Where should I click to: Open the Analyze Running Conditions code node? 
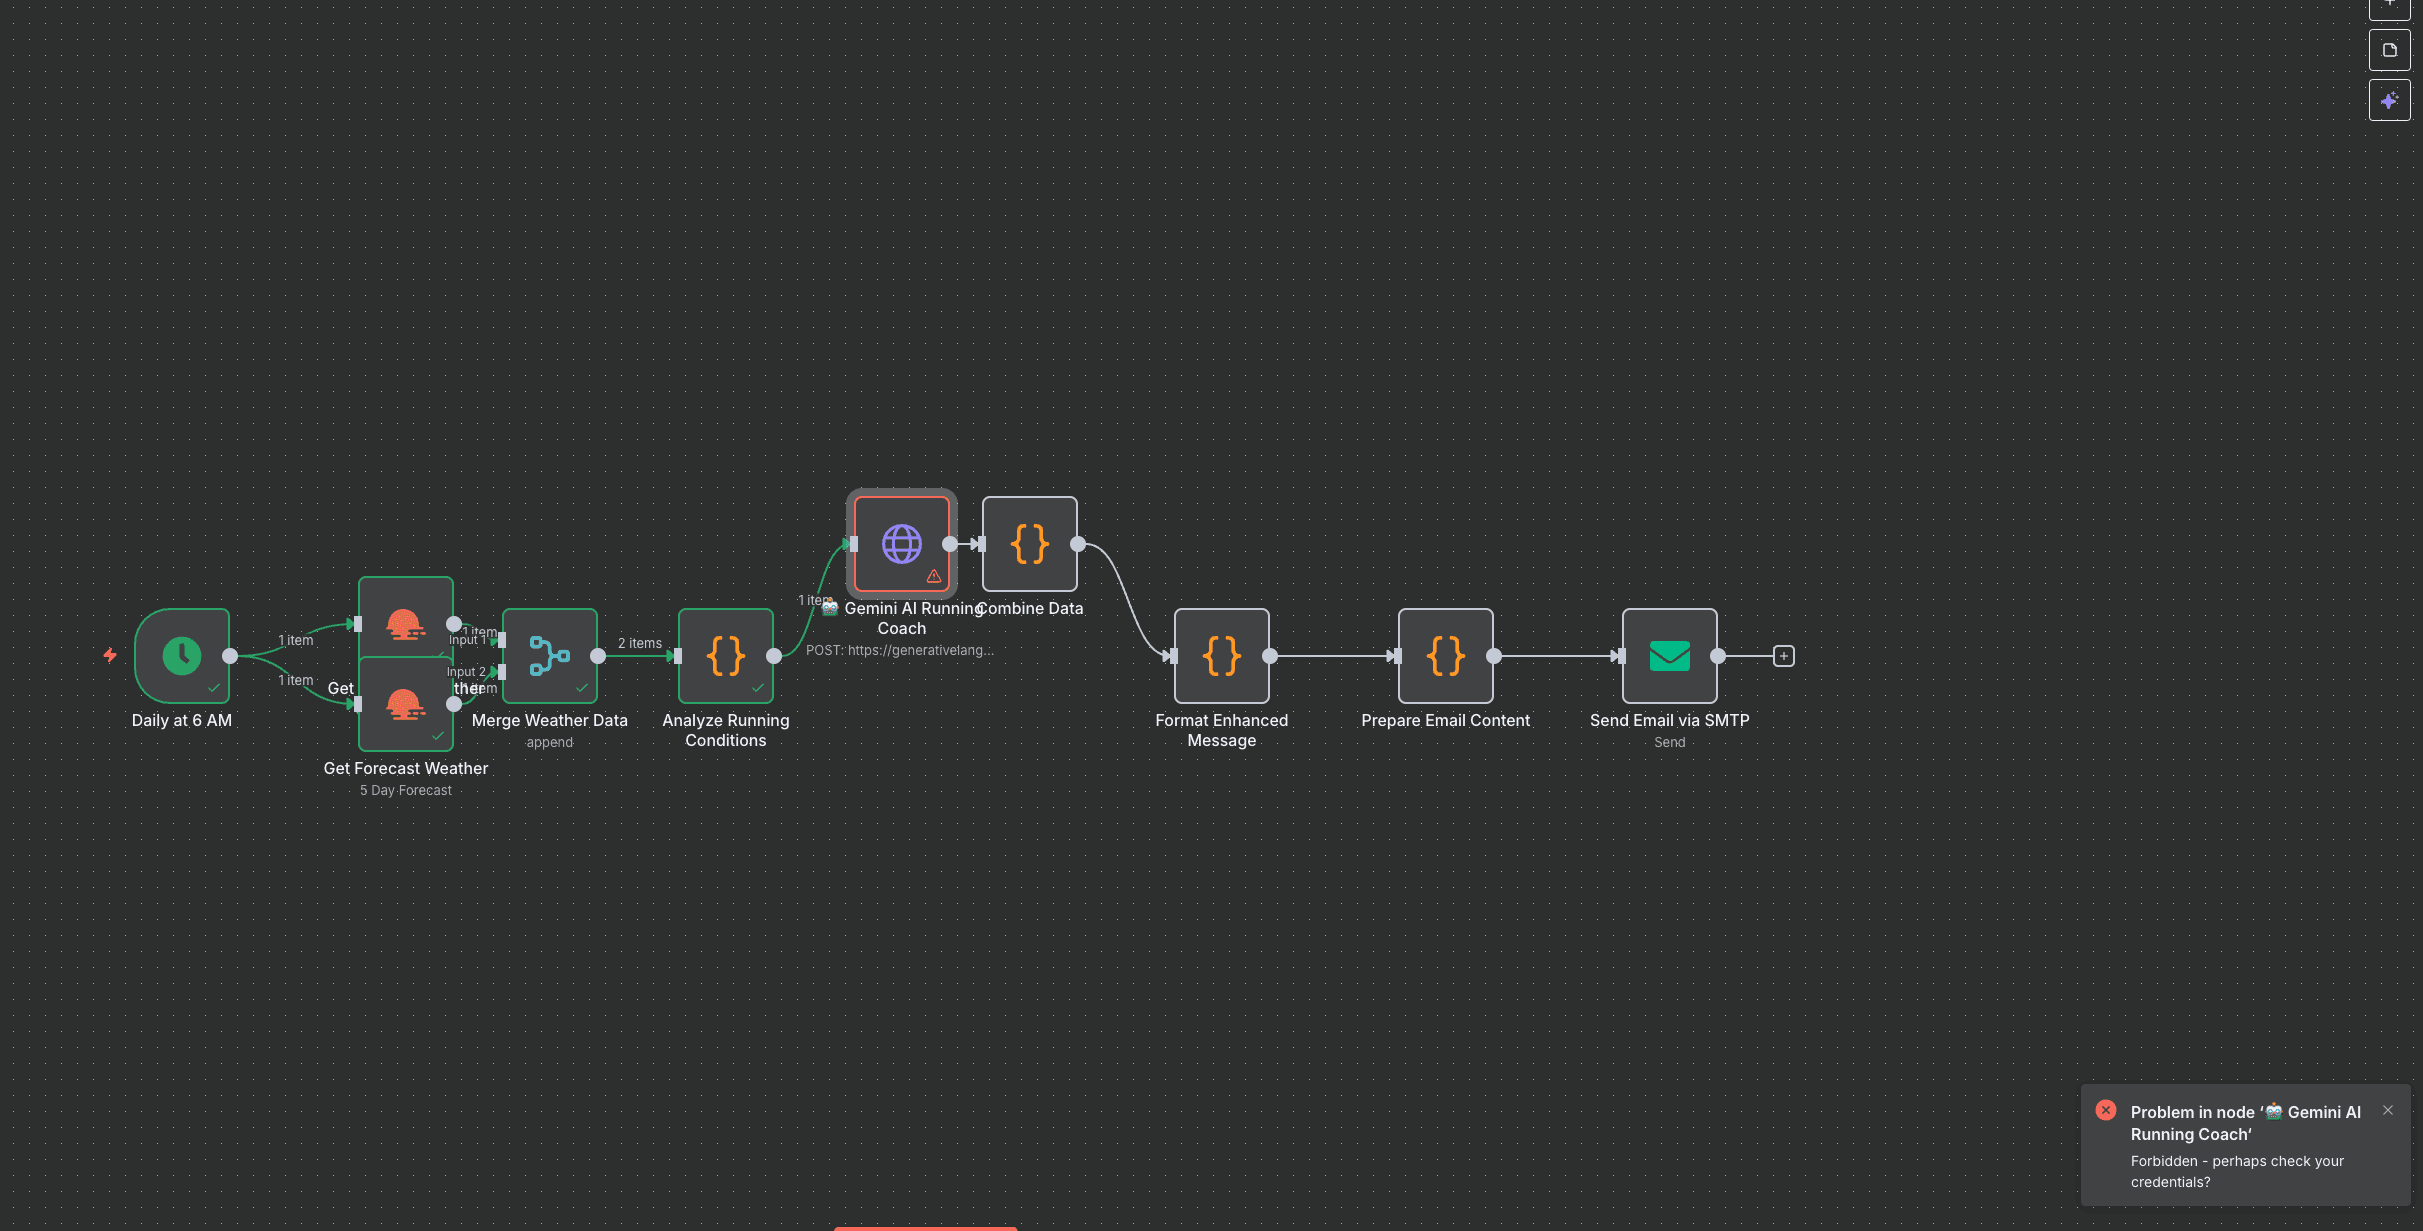[725, 656]
